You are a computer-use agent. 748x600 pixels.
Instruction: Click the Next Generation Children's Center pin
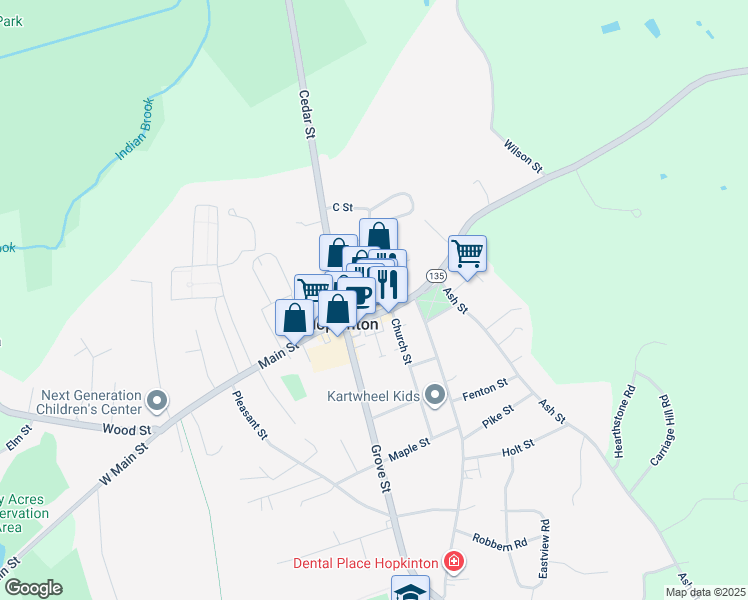(156, 401)
